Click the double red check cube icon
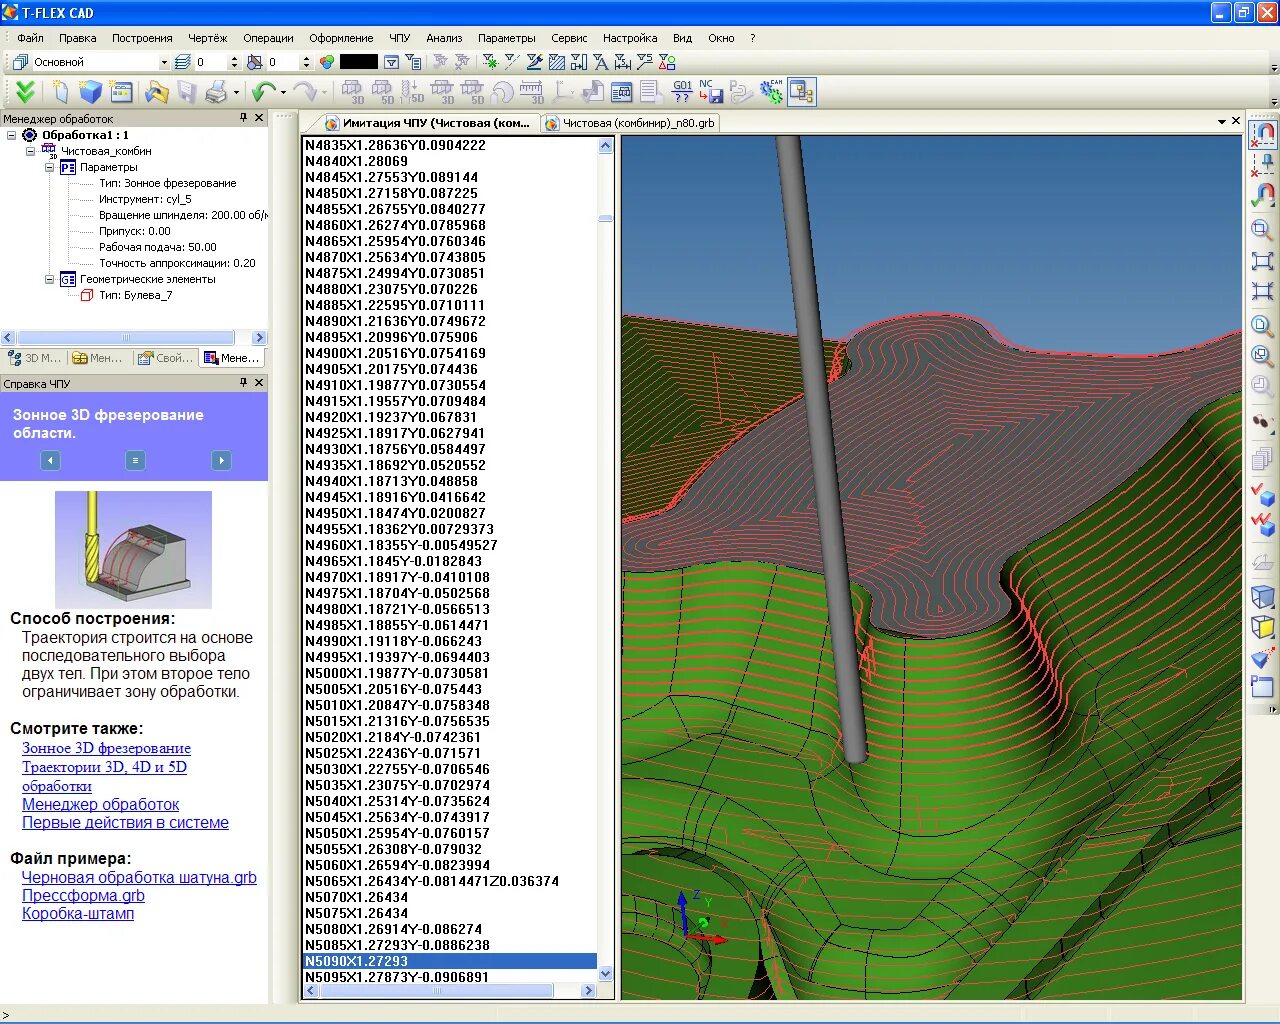The height and width of the screenshot is (1024, 1280). pos(1263,523)
